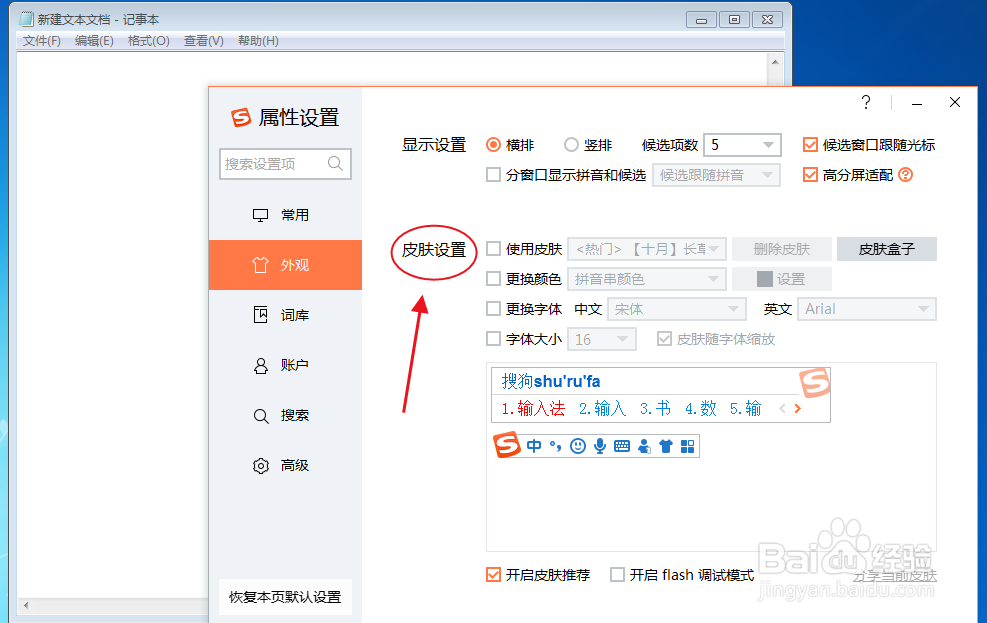Open the 搜索 sidebar section
Image resolution: width=987 pixels, height=623 pixels.
(285, 415)
